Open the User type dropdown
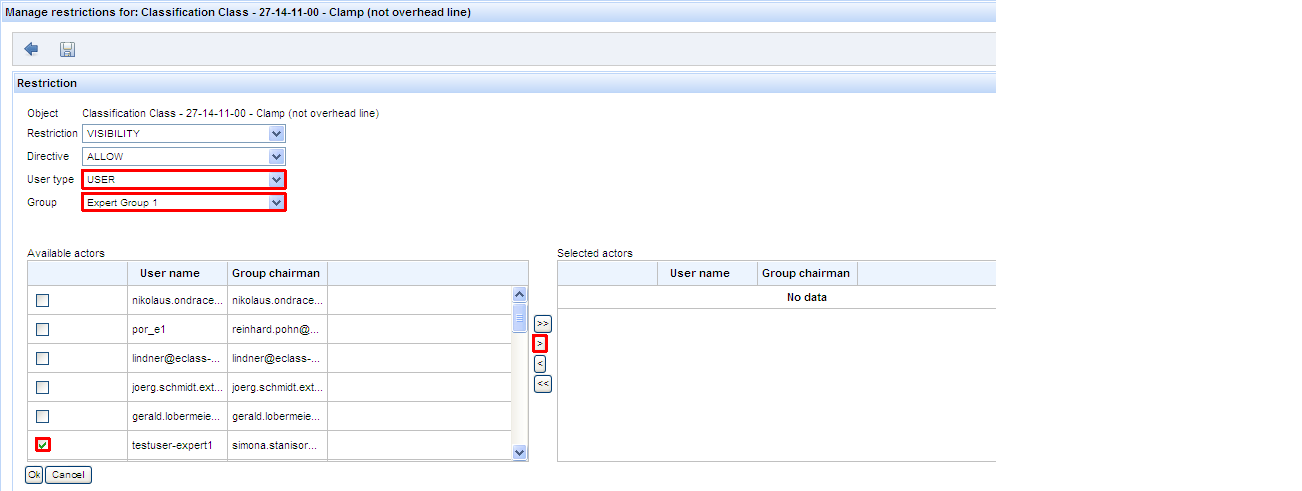 point(276,180)
